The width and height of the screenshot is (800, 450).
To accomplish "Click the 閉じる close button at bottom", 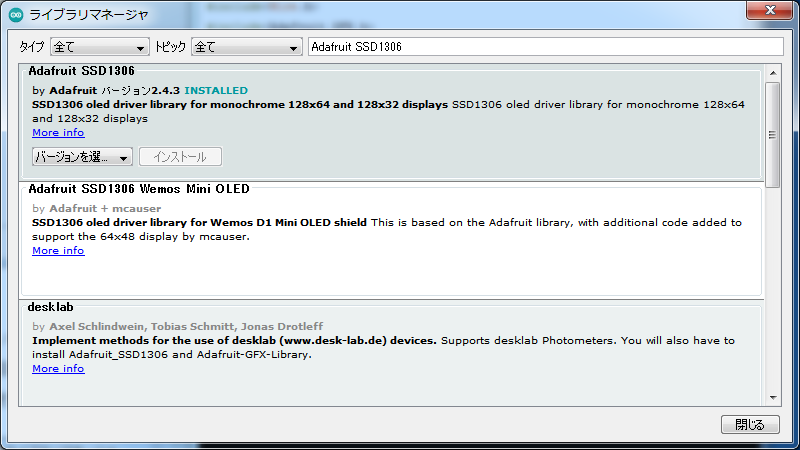I will pos(750,424).
